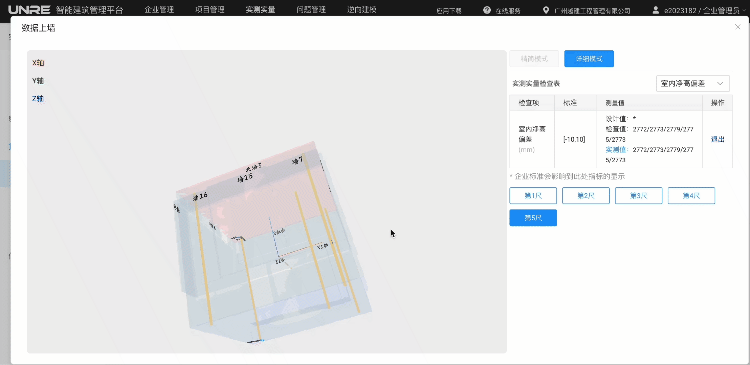
Task: Click the 调出 link in the 操作 column
Action: pyautogui.click(x=717, y=139)
